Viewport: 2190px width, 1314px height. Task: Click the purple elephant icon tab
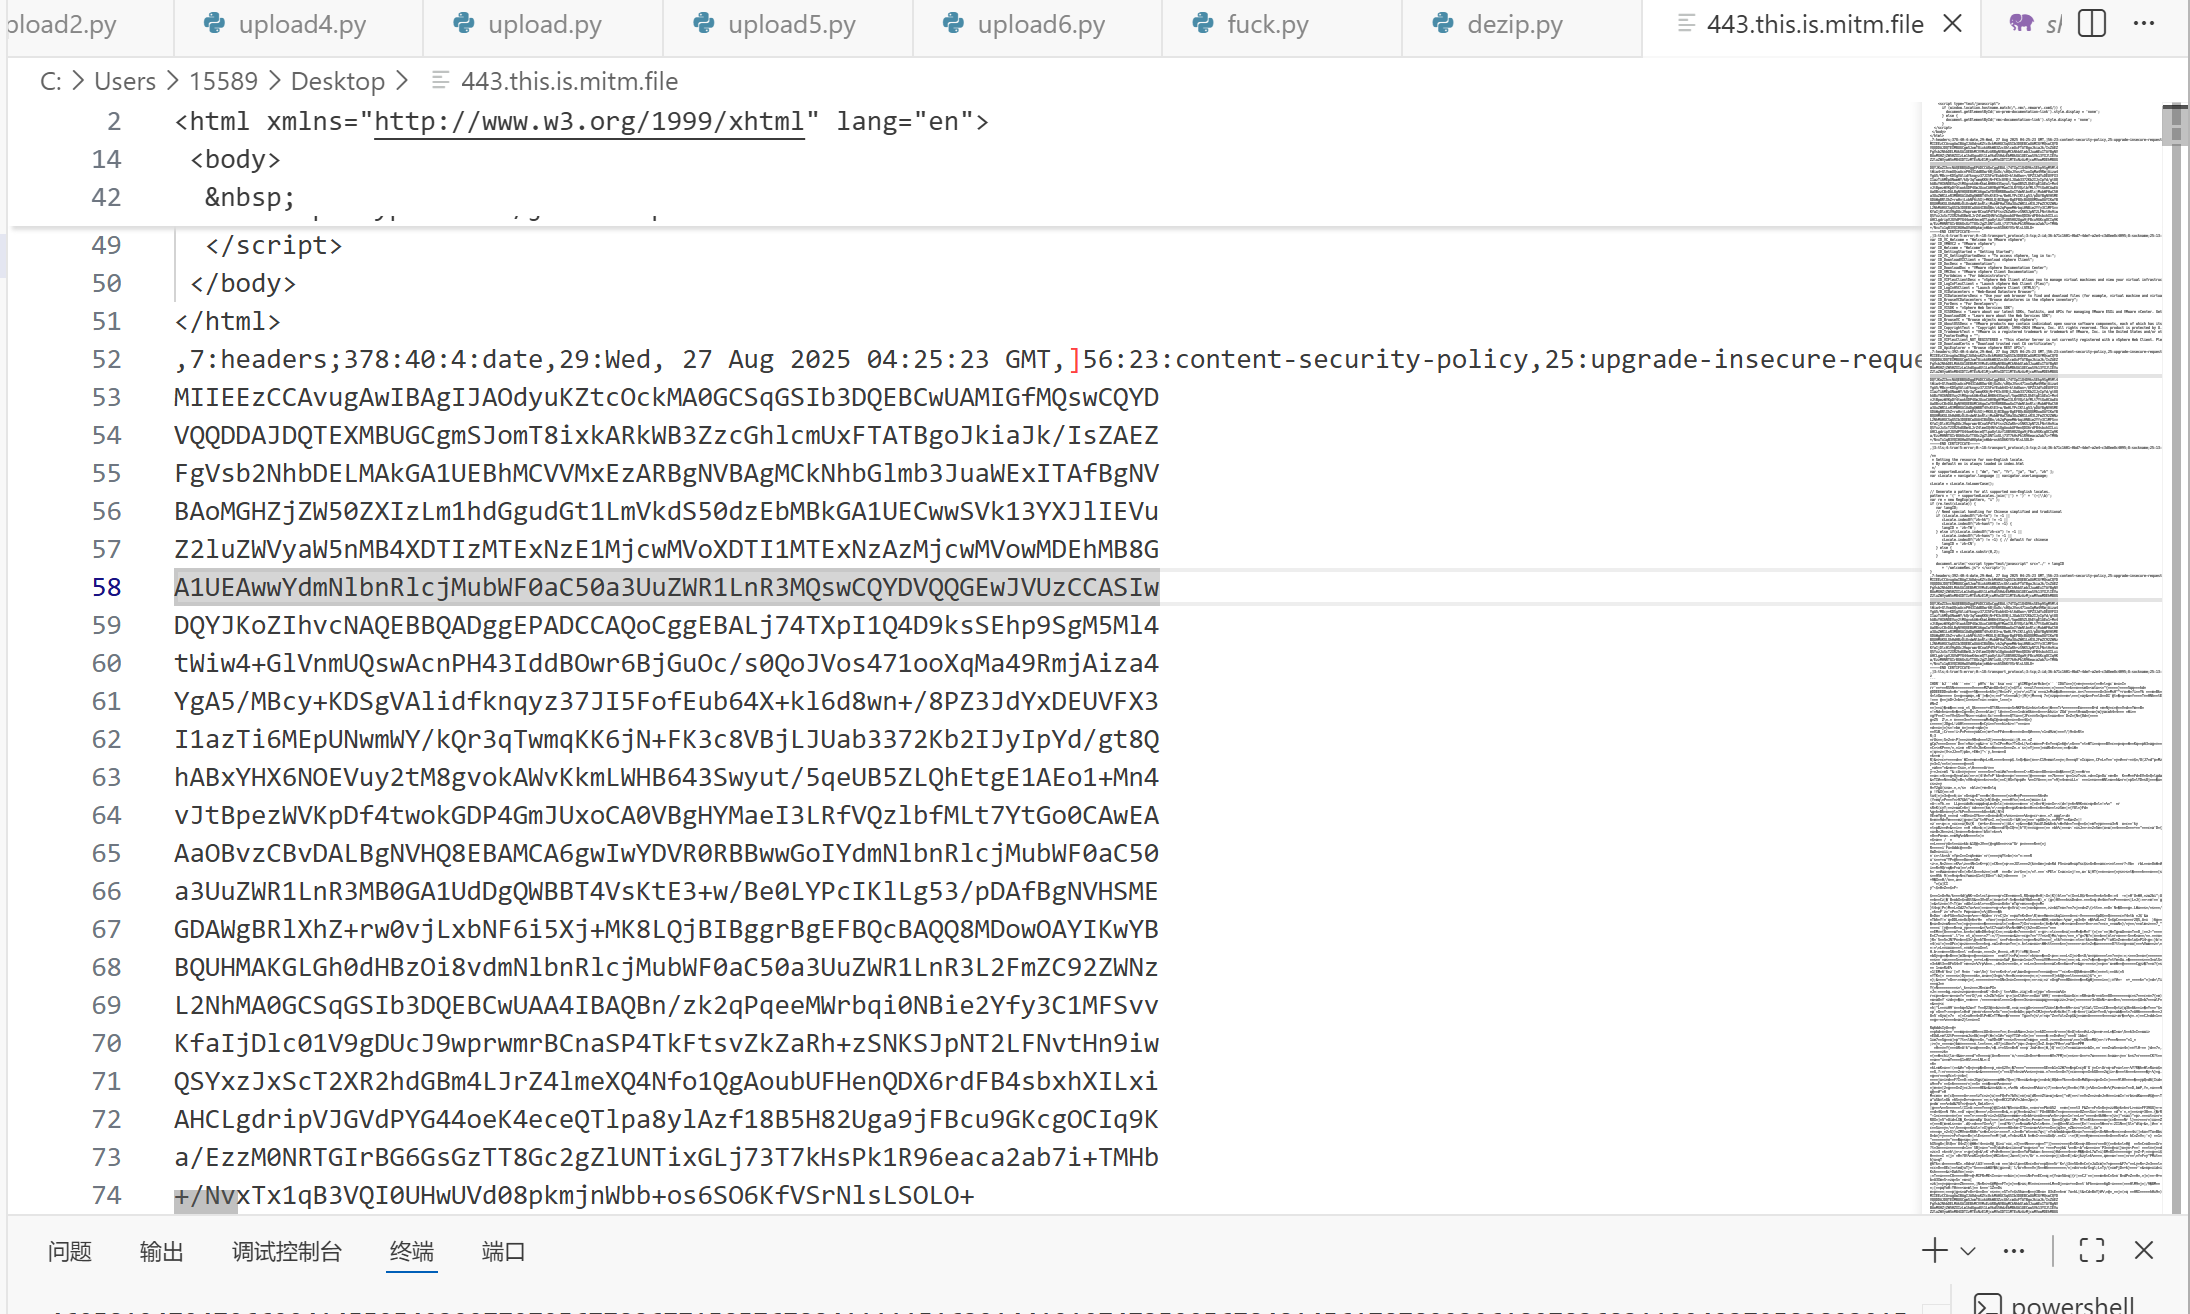[2021, 24]
